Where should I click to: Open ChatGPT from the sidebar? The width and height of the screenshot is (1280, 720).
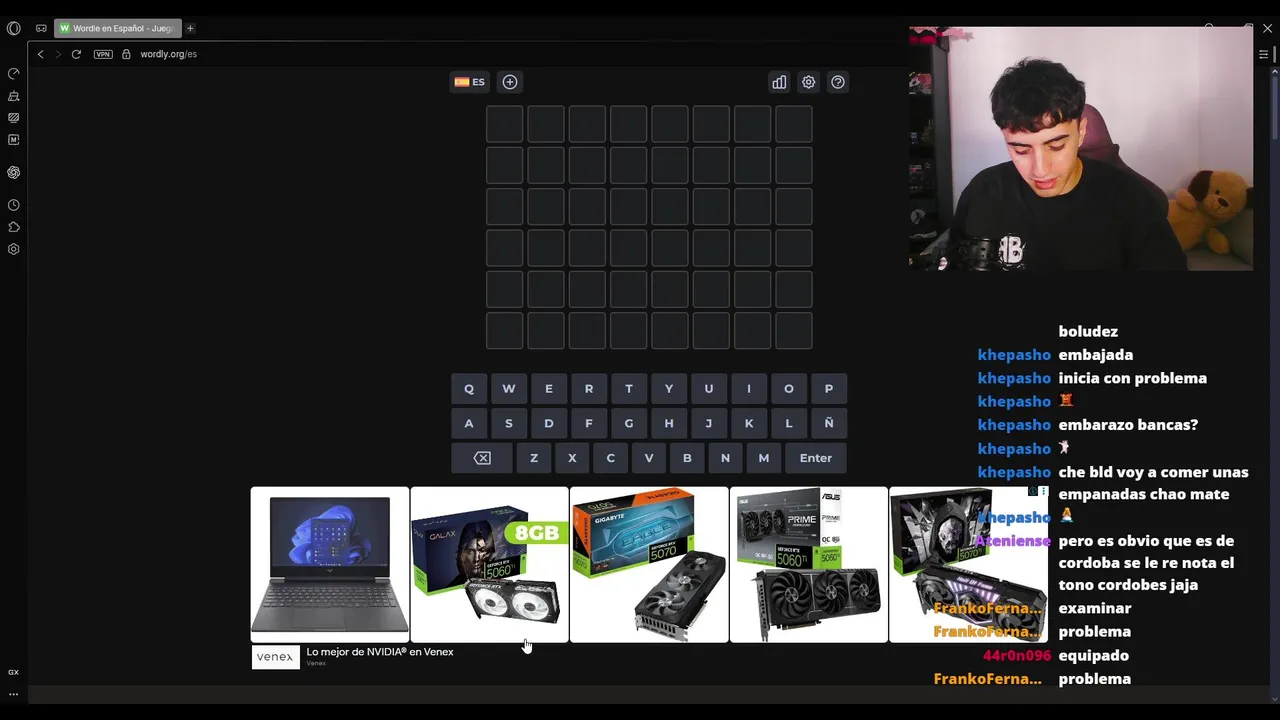click(14, 172)
